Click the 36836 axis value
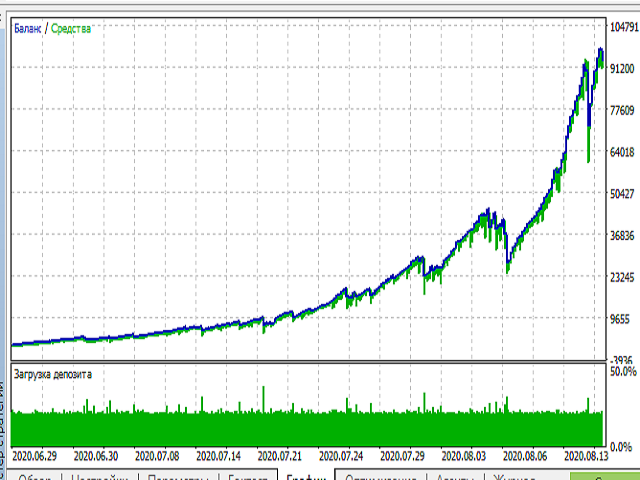 tap(622, 236)
